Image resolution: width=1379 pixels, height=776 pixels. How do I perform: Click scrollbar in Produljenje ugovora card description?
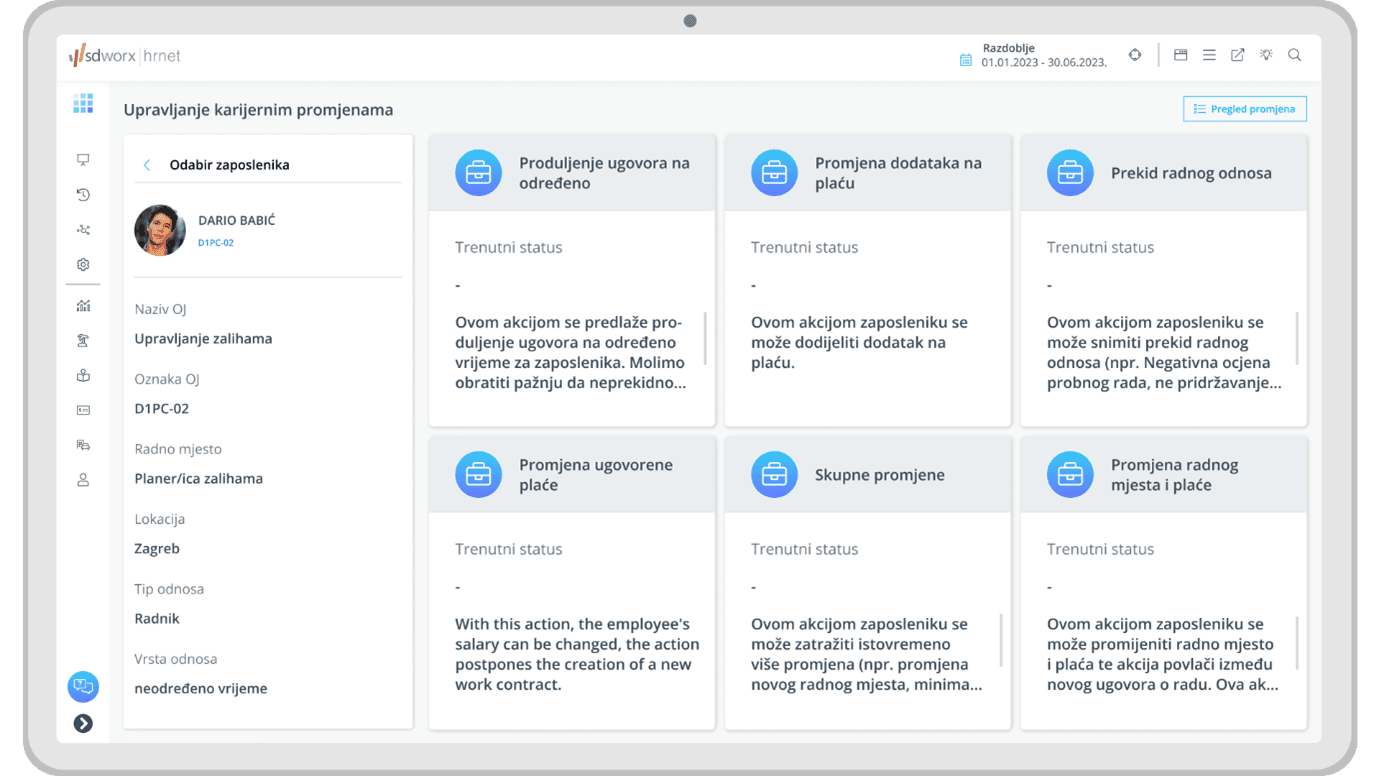click(706, 338)
